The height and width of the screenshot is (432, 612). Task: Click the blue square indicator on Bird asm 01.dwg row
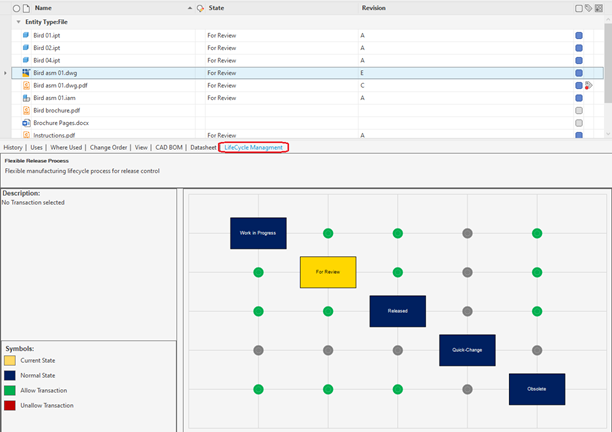coord(579,73)
